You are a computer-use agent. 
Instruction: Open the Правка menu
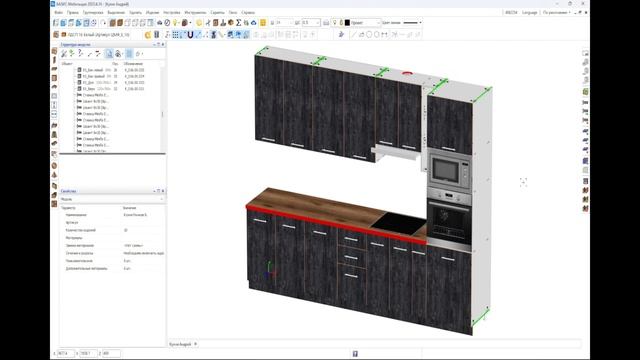(x=73, y=13)
